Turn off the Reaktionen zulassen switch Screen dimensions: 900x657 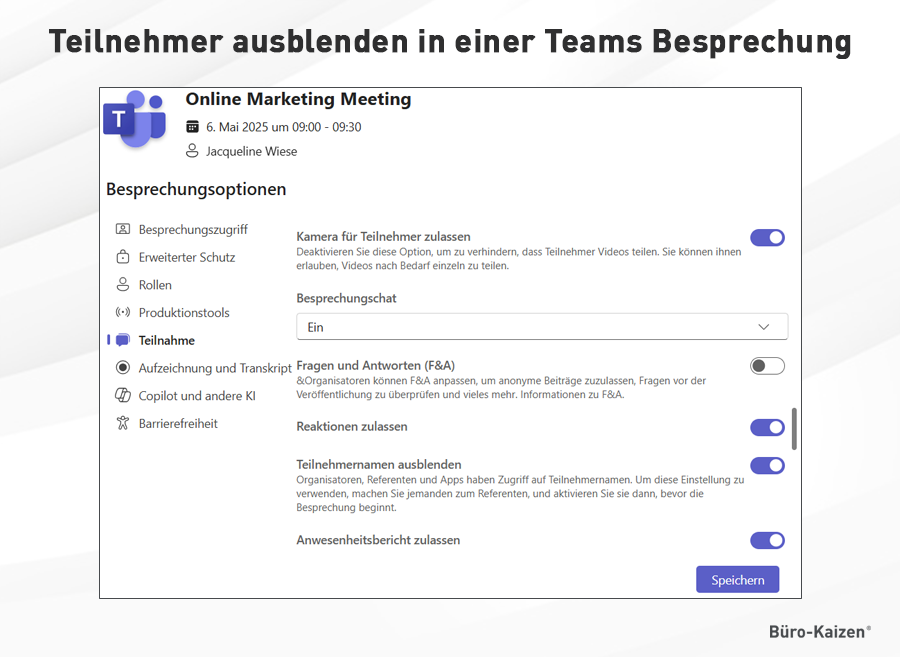767,427
